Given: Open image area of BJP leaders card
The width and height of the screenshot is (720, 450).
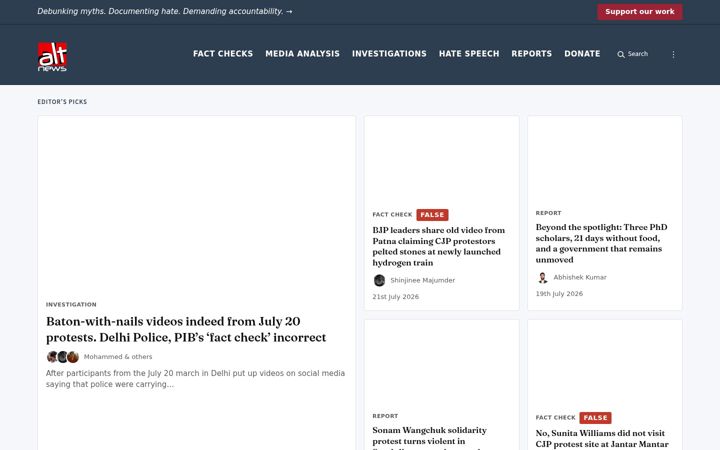Looking at the screenshot, I should pyautogui.click(x=442, y=159).
